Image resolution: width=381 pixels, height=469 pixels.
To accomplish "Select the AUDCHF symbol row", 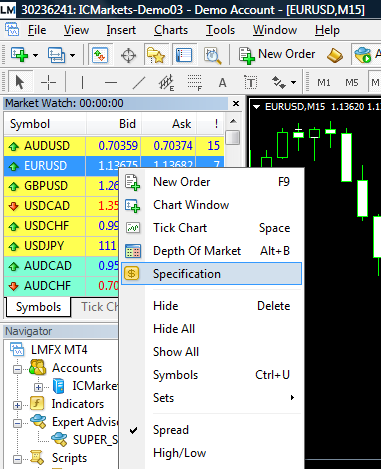I will (x=61, y=286).
